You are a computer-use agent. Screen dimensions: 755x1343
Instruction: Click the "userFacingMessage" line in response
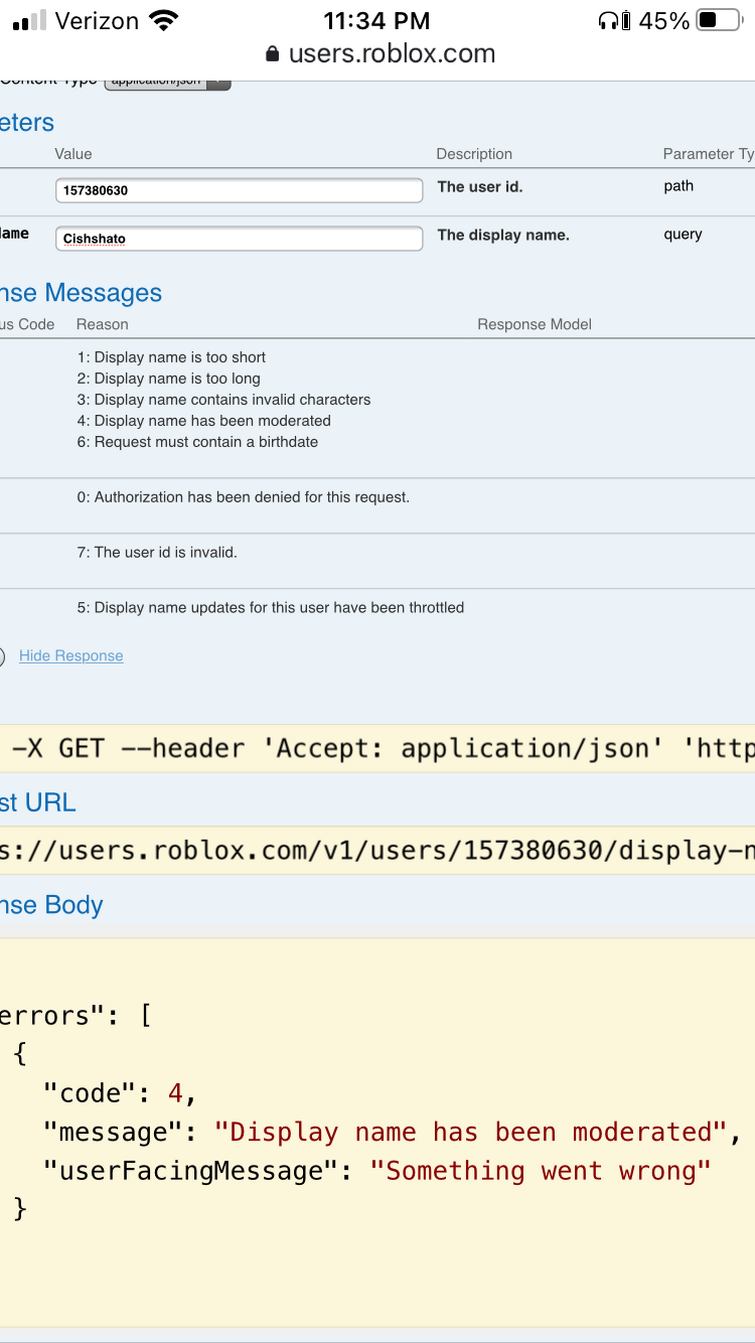(377, 1171)
